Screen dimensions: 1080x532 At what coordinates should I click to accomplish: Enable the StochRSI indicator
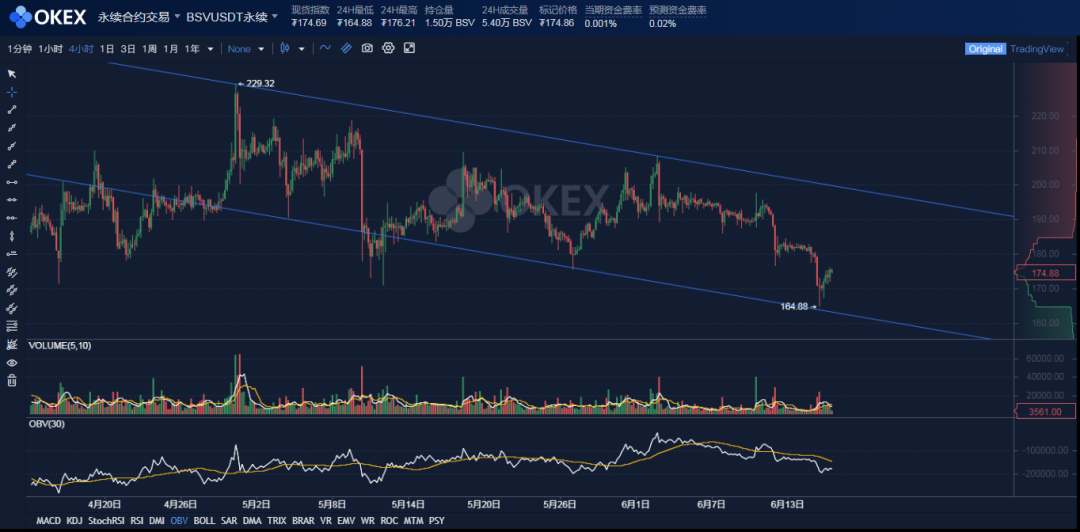pos(105,521)
